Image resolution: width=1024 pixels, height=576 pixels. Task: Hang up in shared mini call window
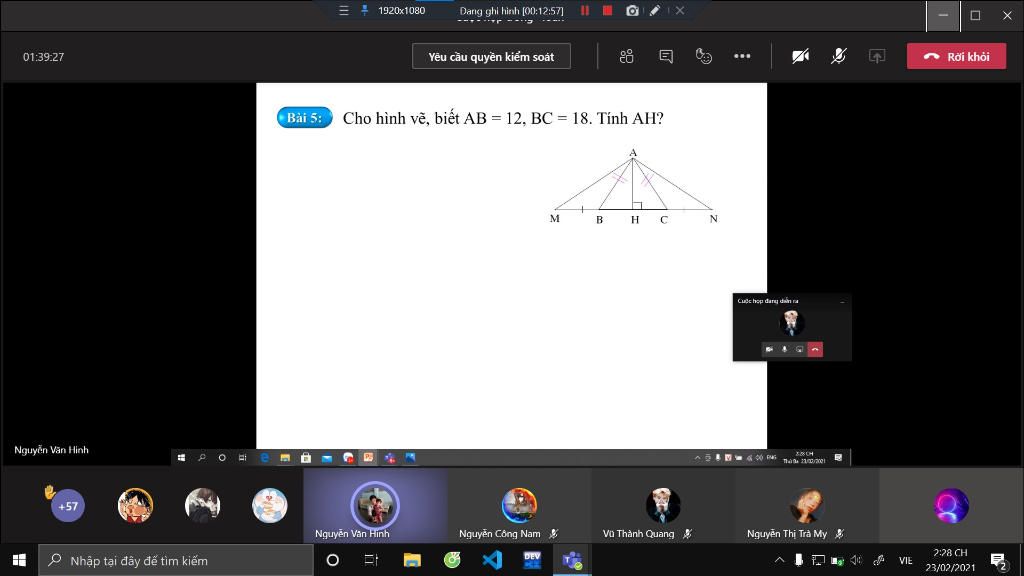coord(815,349)
